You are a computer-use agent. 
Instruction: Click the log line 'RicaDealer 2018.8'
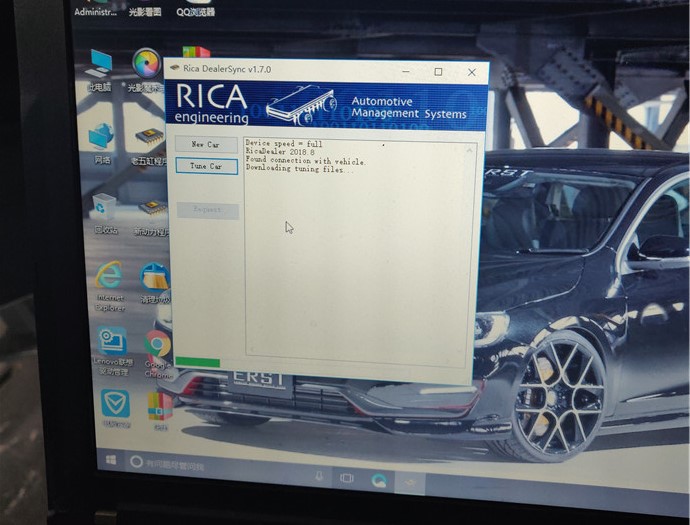280,152
